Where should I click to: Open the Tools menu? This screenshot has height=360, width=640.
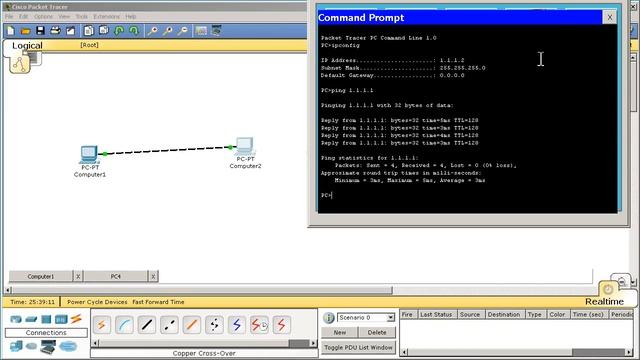[x=82, y=16]
